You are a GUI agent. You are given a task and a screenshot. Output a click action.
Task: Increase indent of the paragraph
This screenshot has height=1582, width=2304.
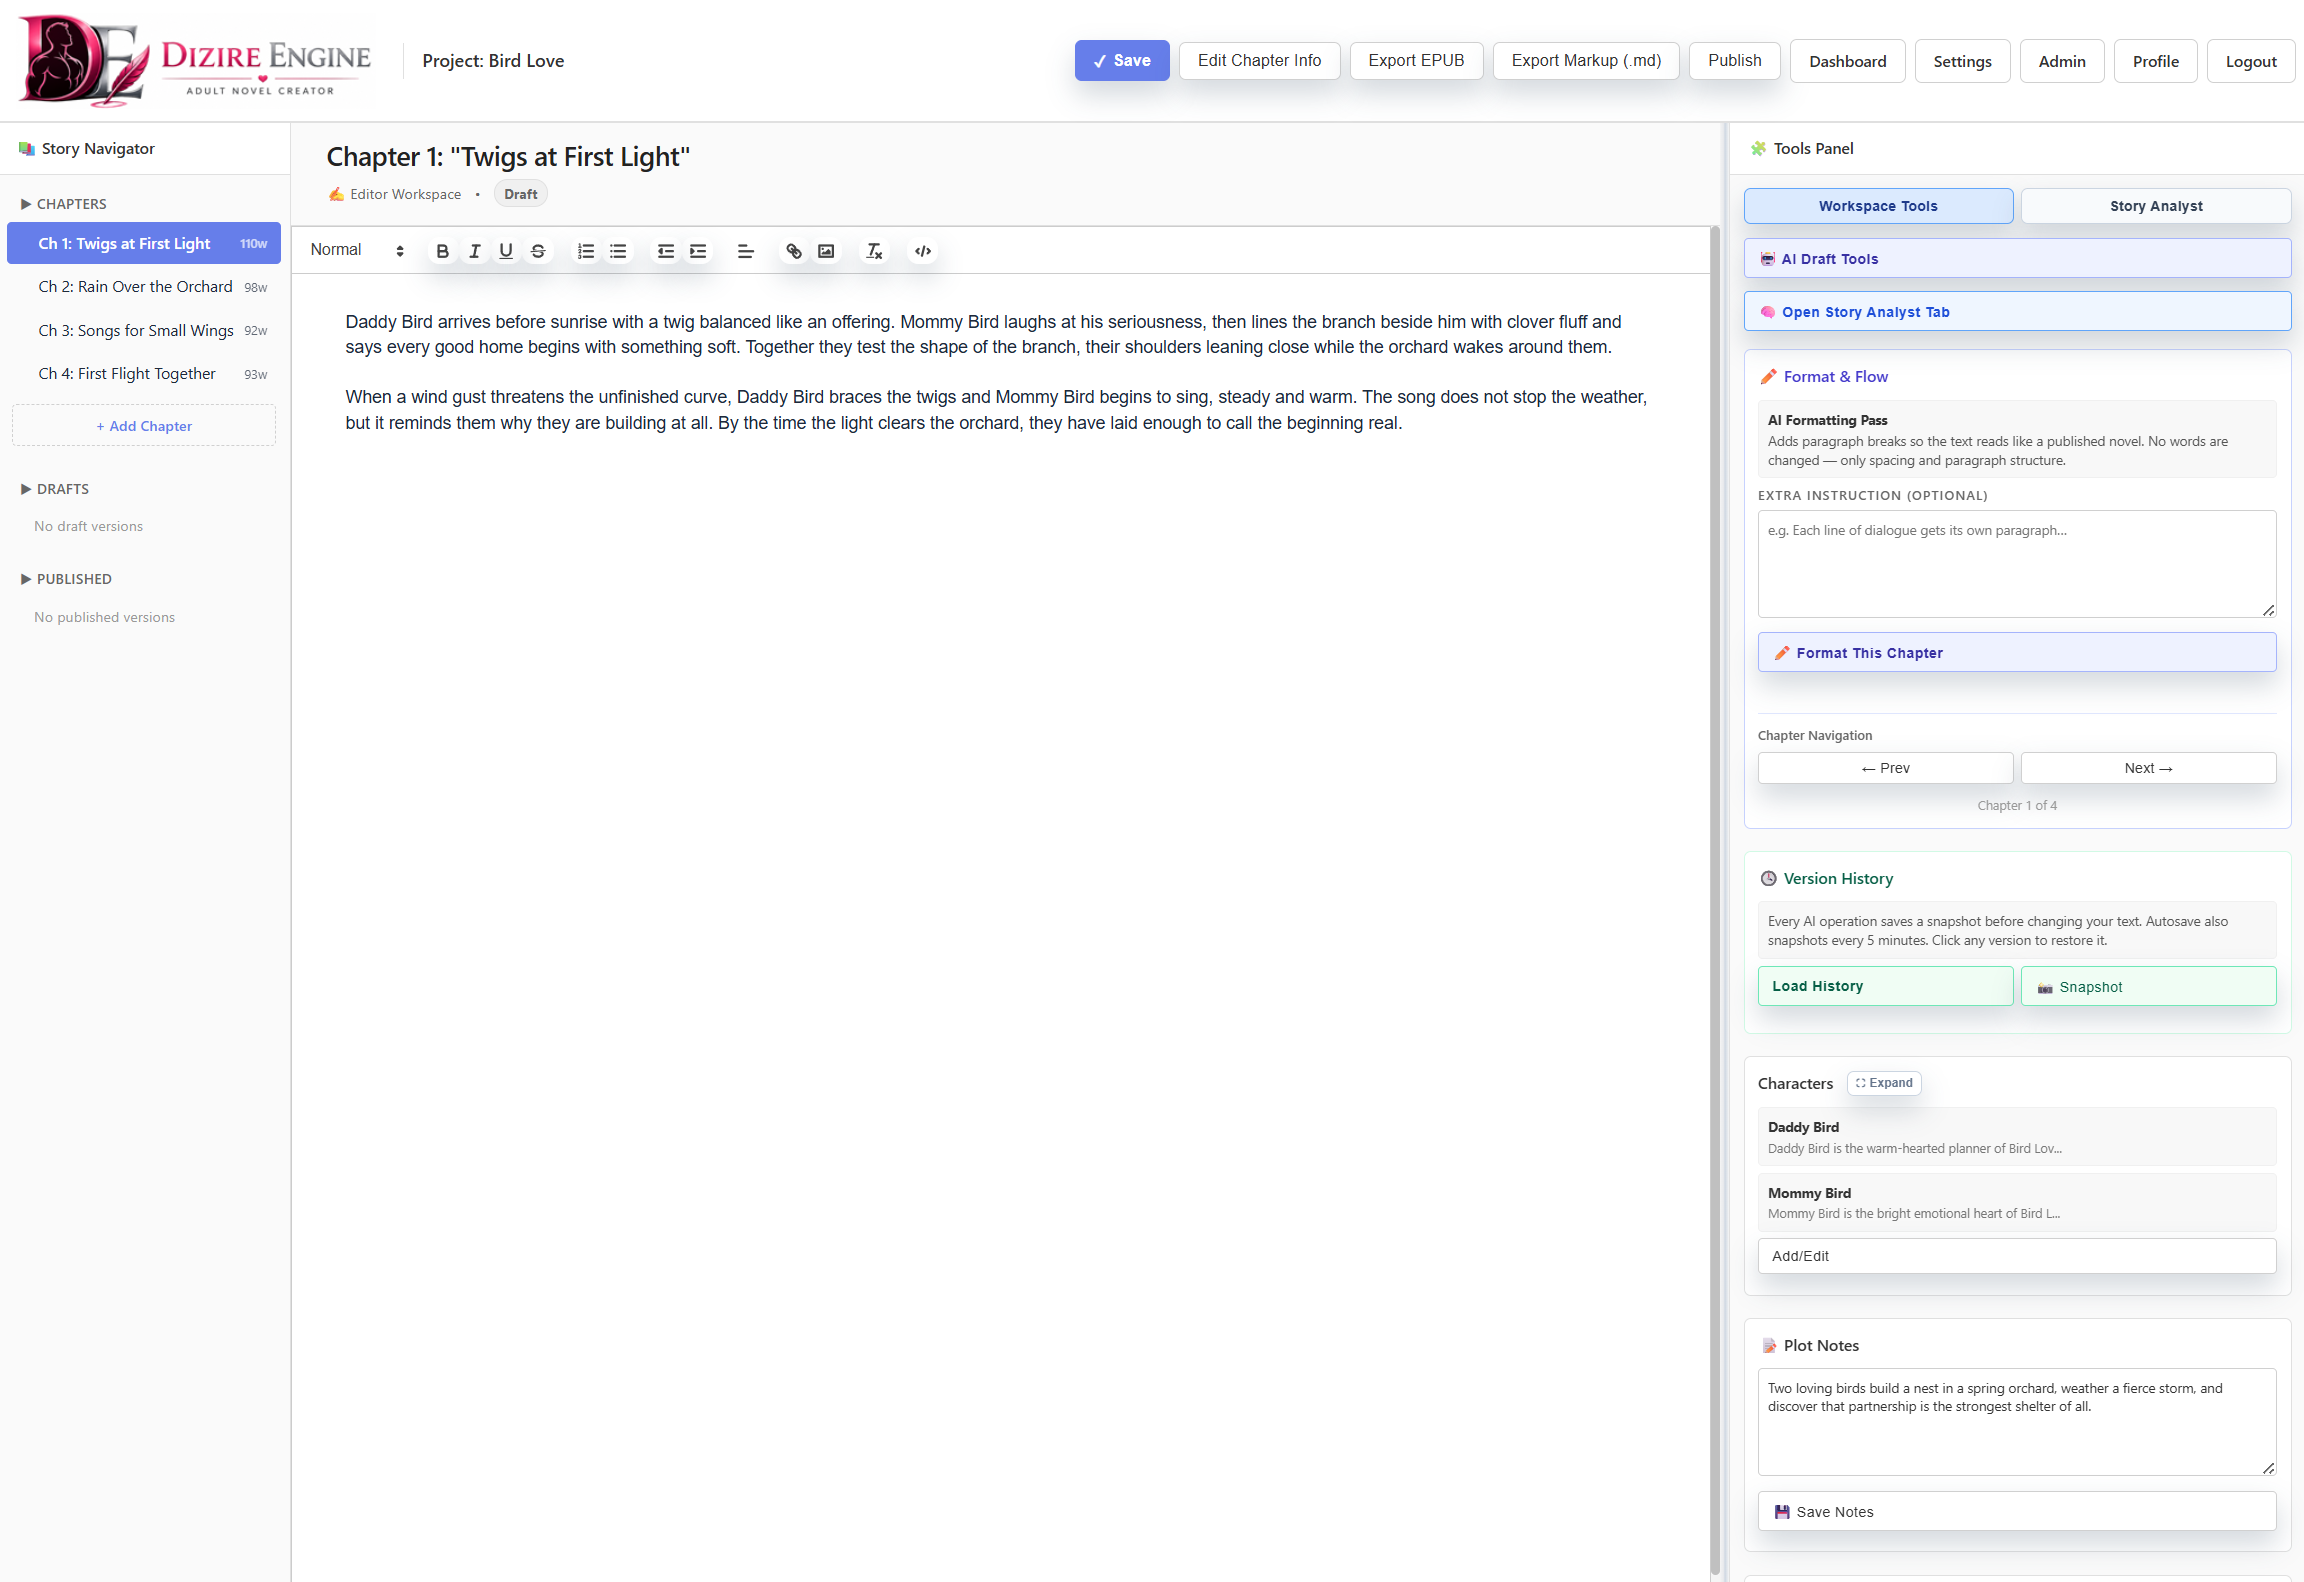698,251
